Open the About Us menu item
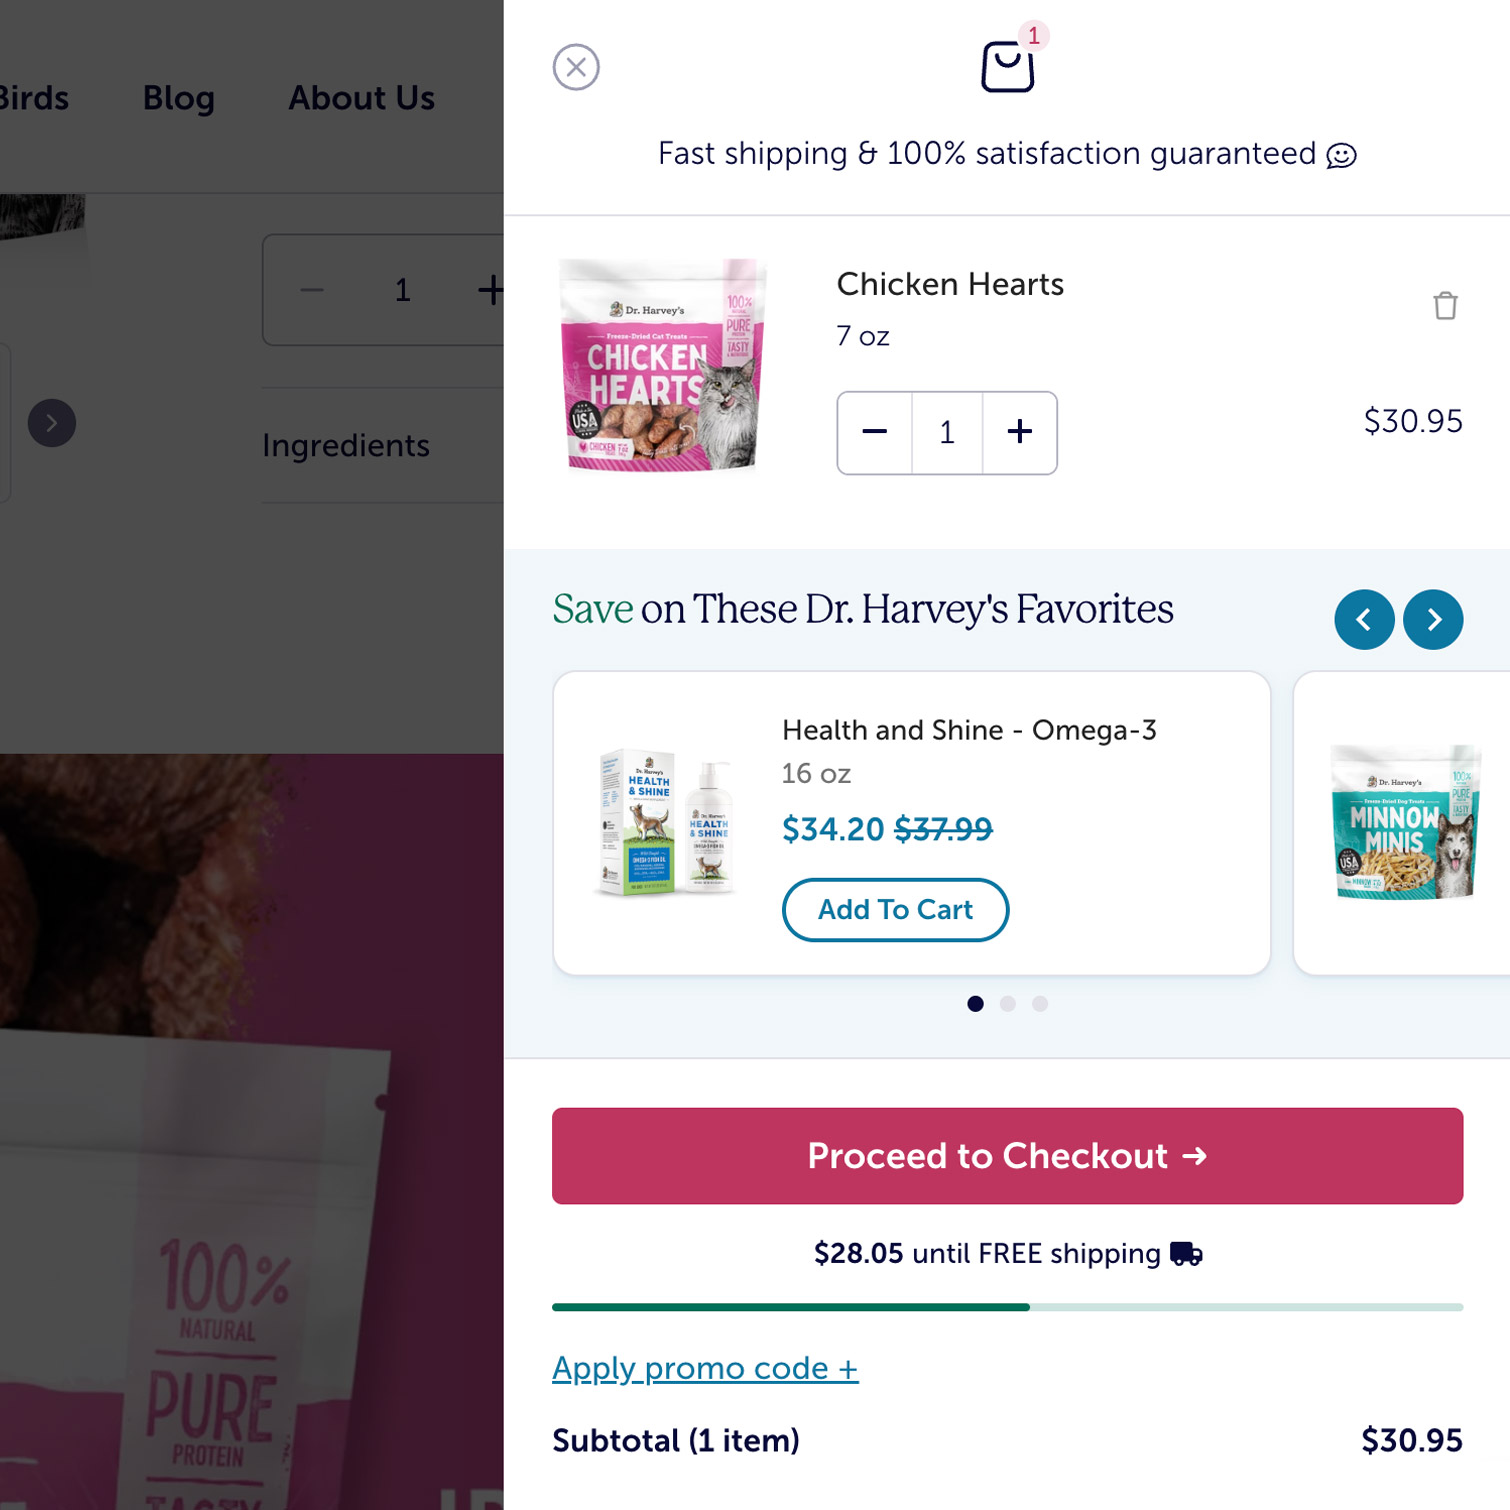 coord(362,98)
